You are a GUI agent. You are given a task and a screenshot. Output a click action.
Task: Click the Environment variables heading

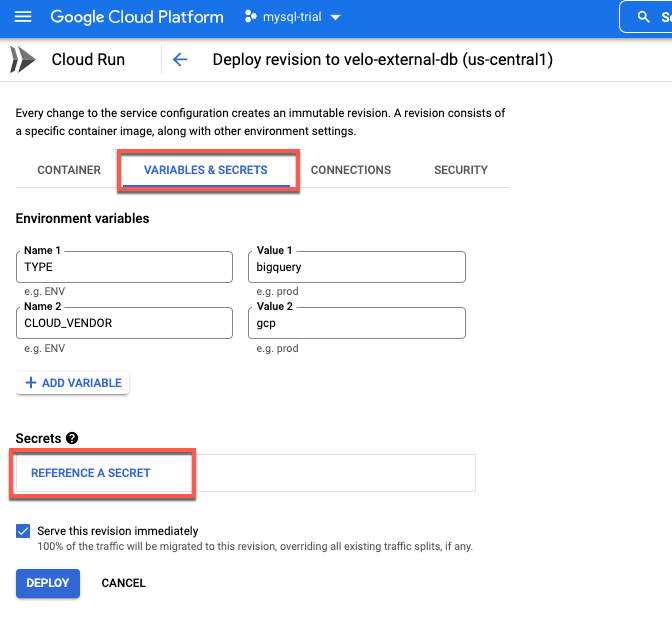click(x=82, y=219)
